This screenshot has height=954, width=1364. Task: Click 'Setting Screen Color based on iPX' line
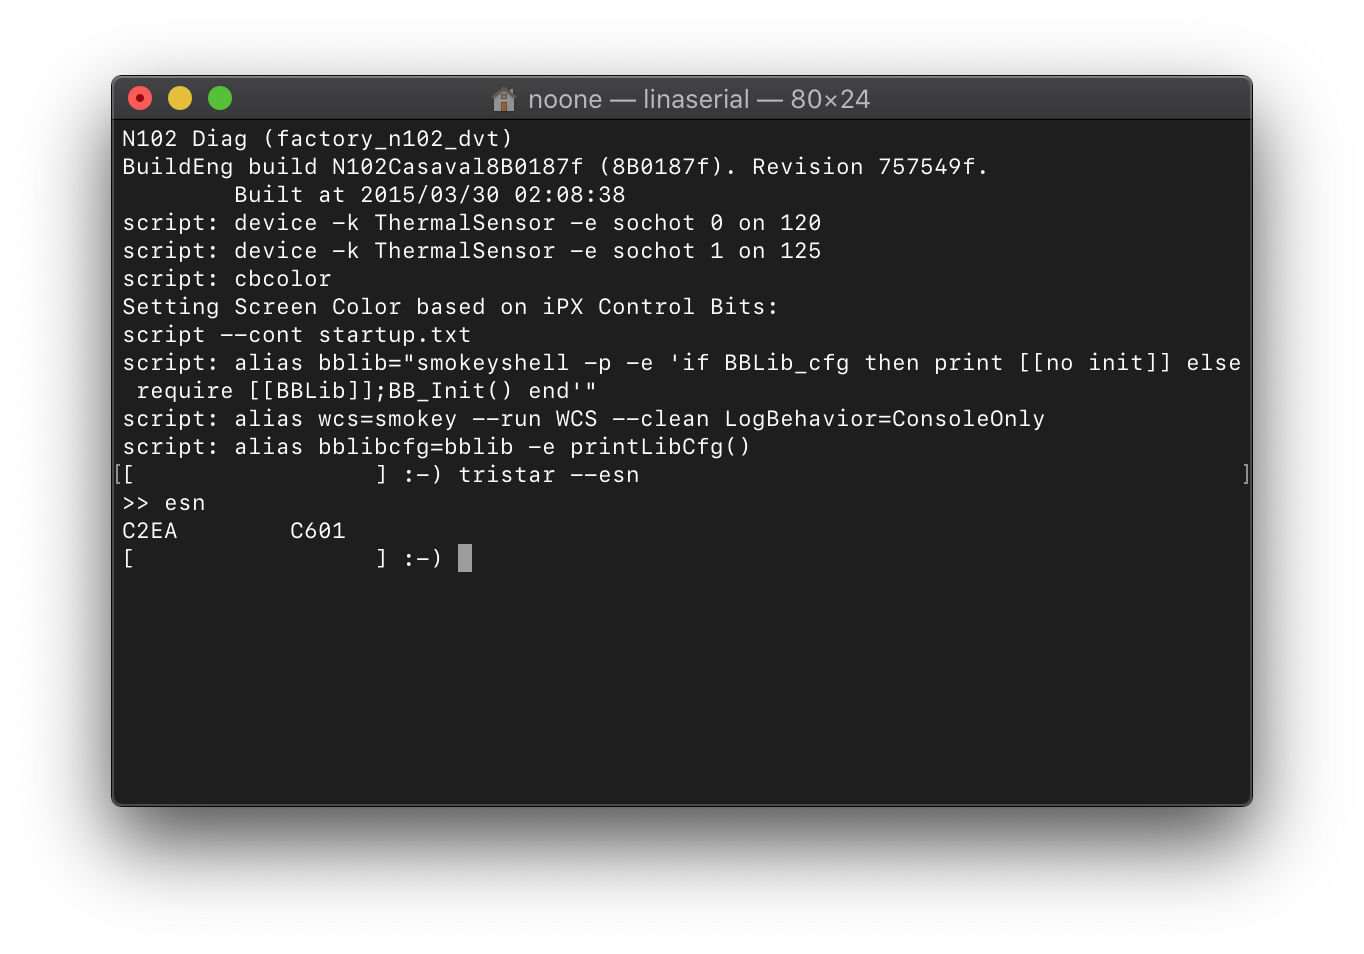tap(450, 307)
